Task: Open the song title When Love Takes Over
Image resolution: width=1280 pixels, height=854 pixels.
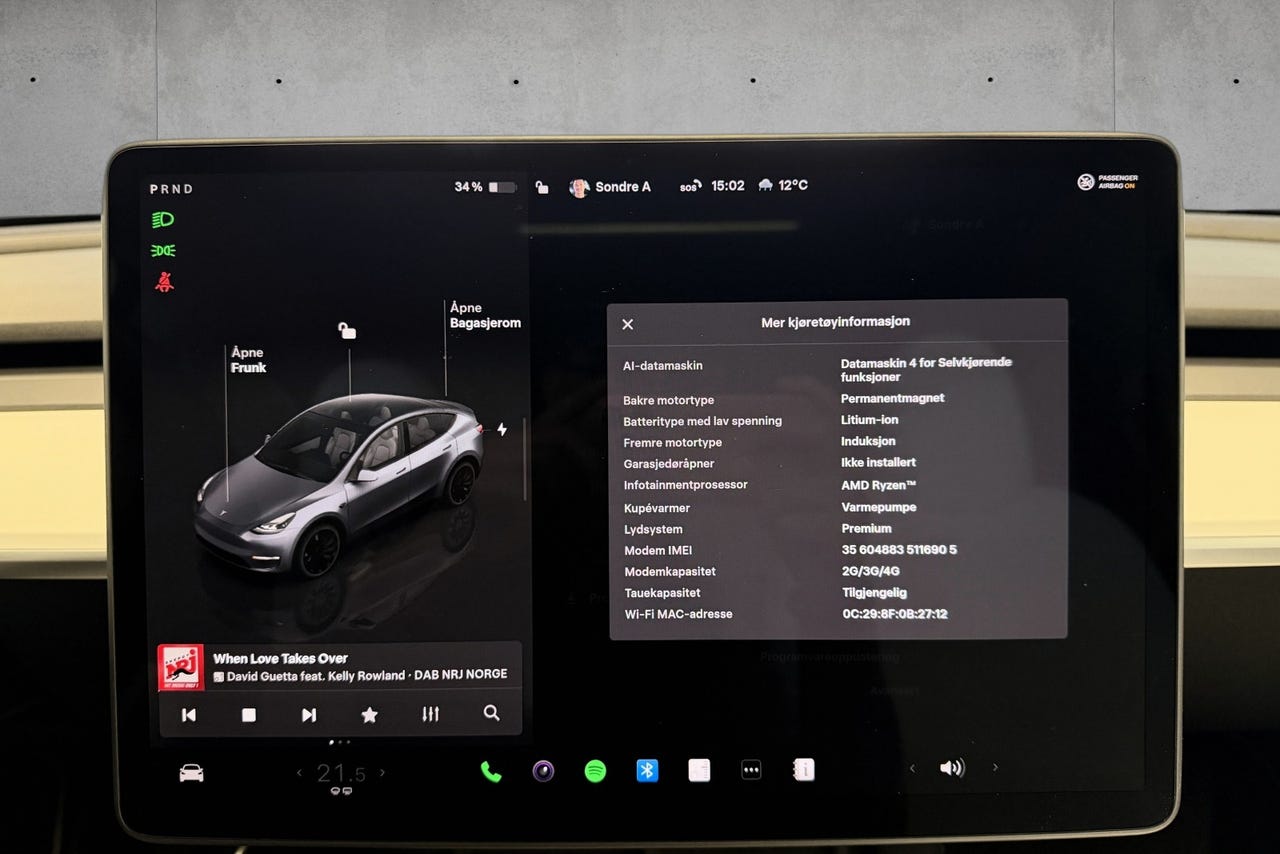Action: (280, 658)
